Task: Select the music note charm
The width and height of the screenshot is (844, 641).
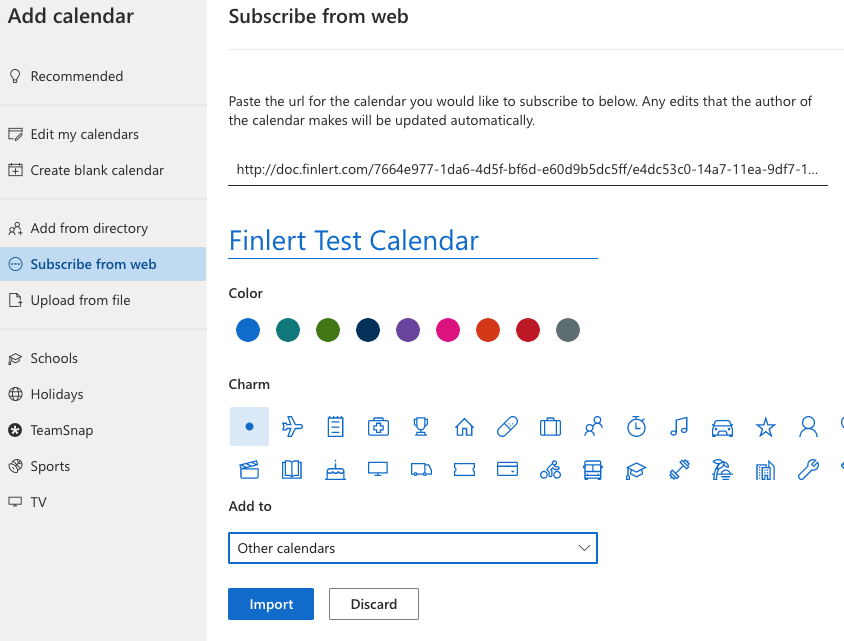Action: [679, 427]
